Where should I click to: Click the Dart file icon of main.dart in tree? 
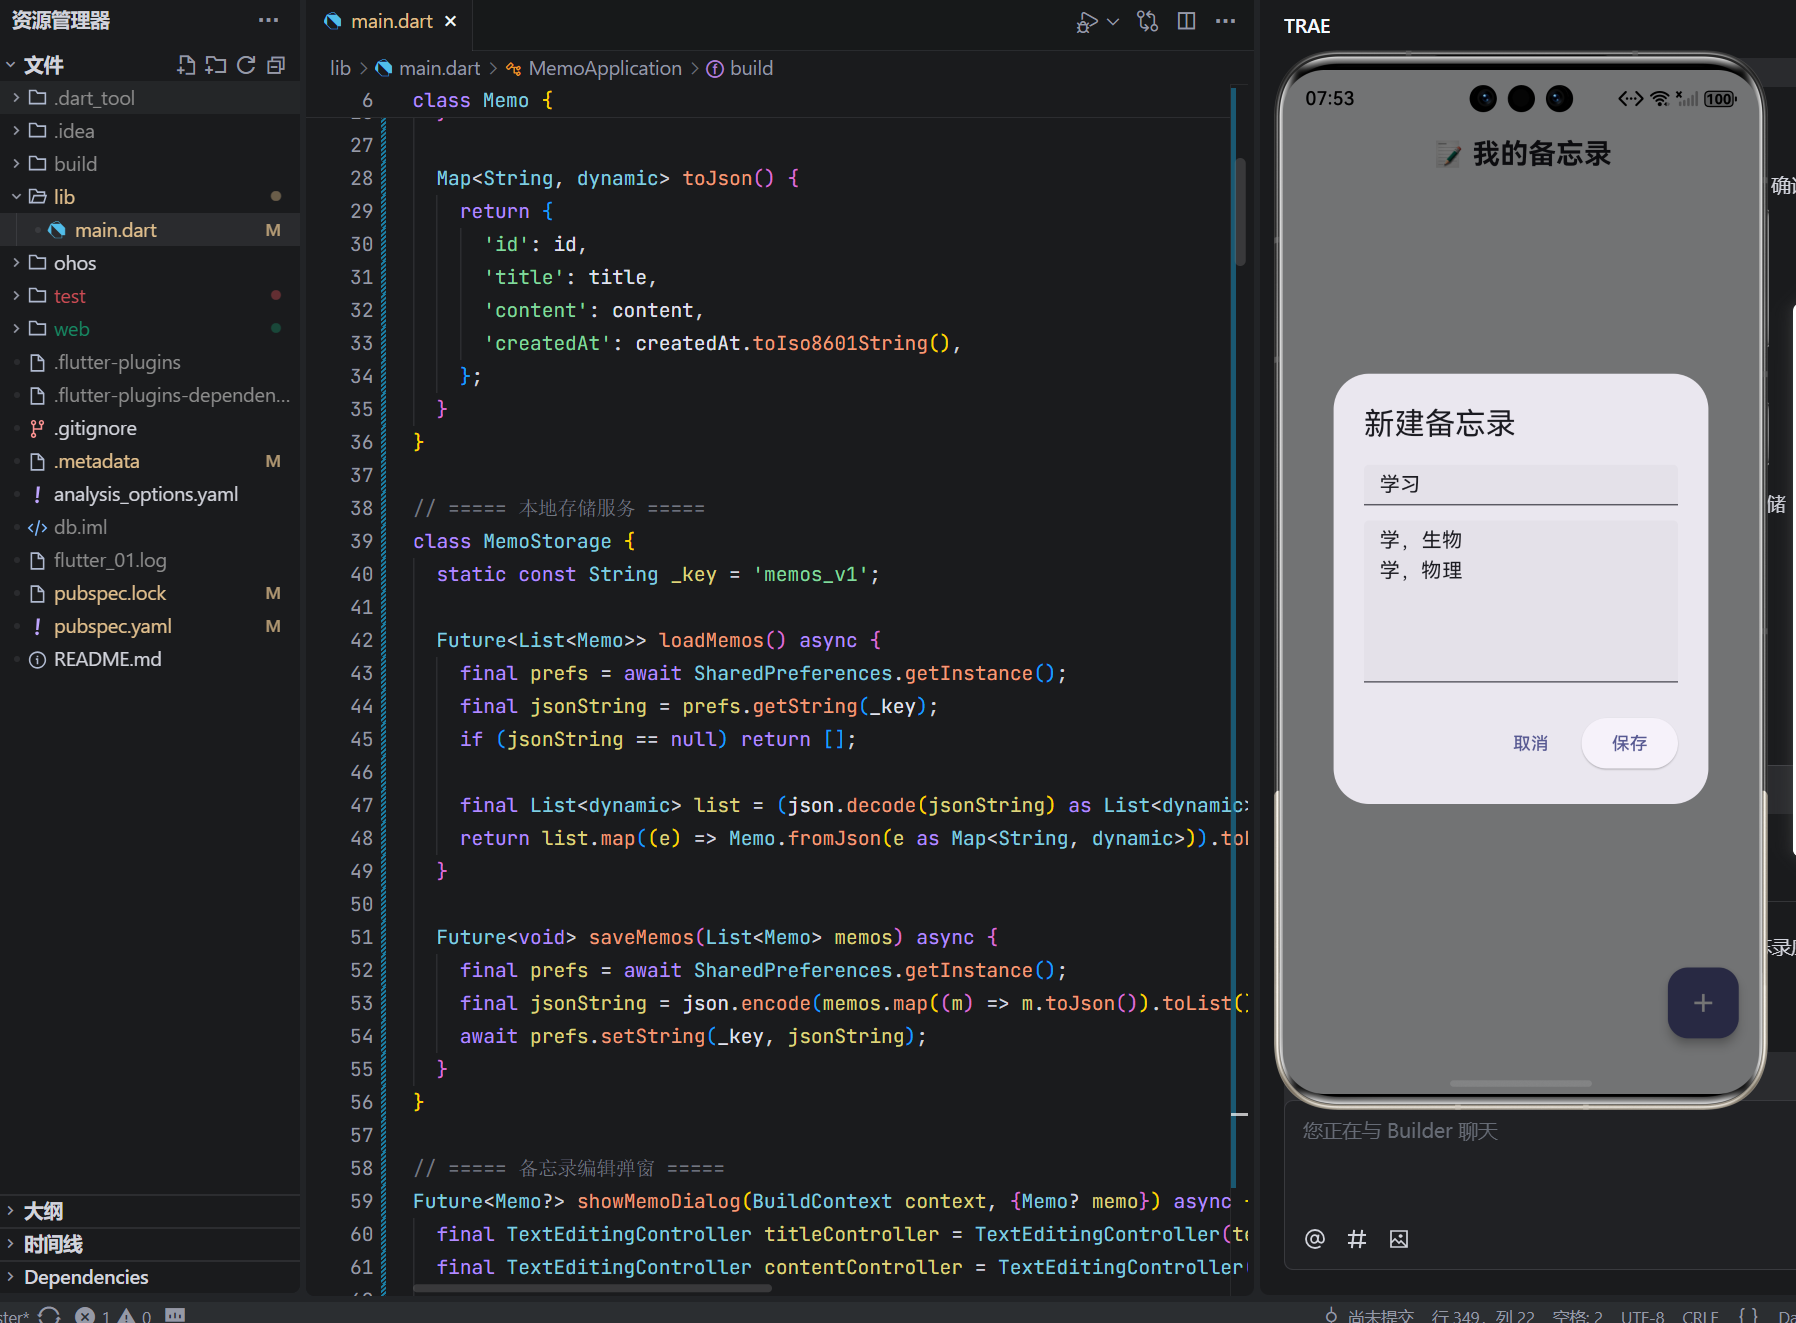[57, 230]
